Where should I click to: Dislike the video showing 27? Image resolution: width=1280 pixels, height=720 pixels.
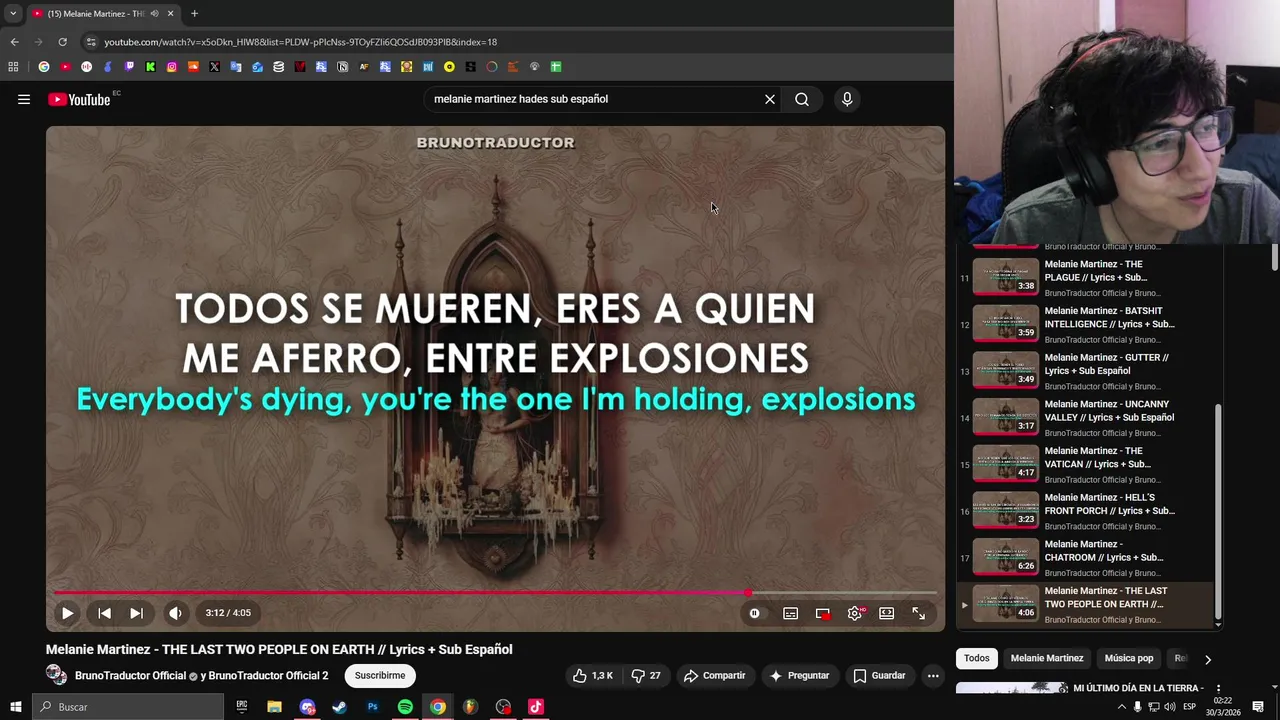coord(646,676)
